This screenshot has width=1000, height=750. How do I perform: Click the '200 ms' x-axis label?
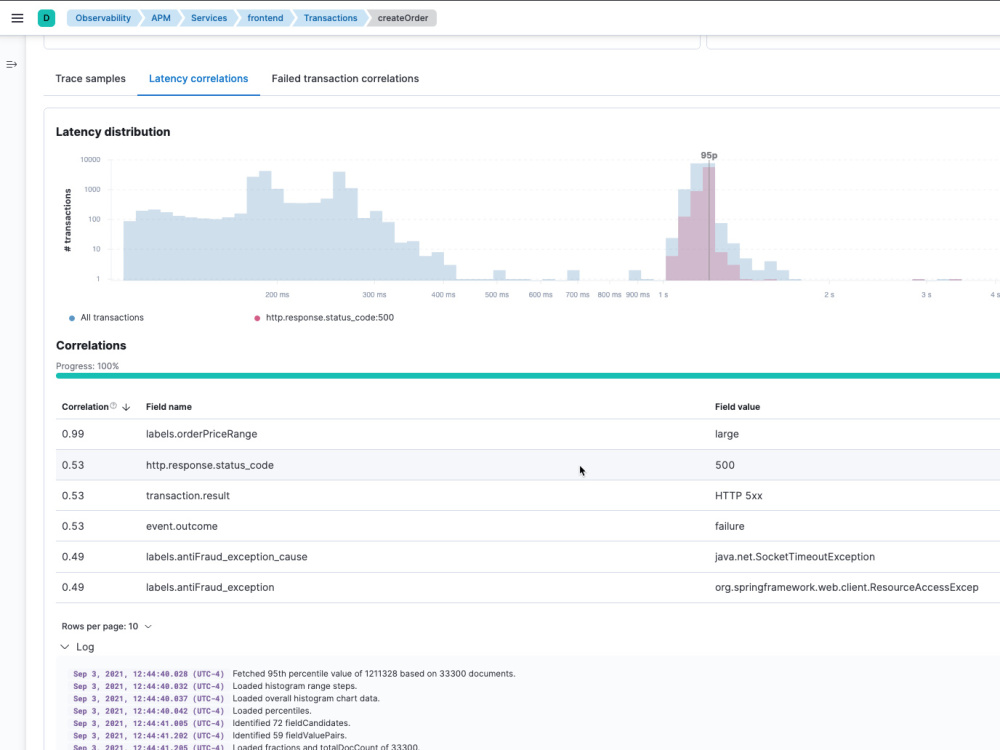277,295
